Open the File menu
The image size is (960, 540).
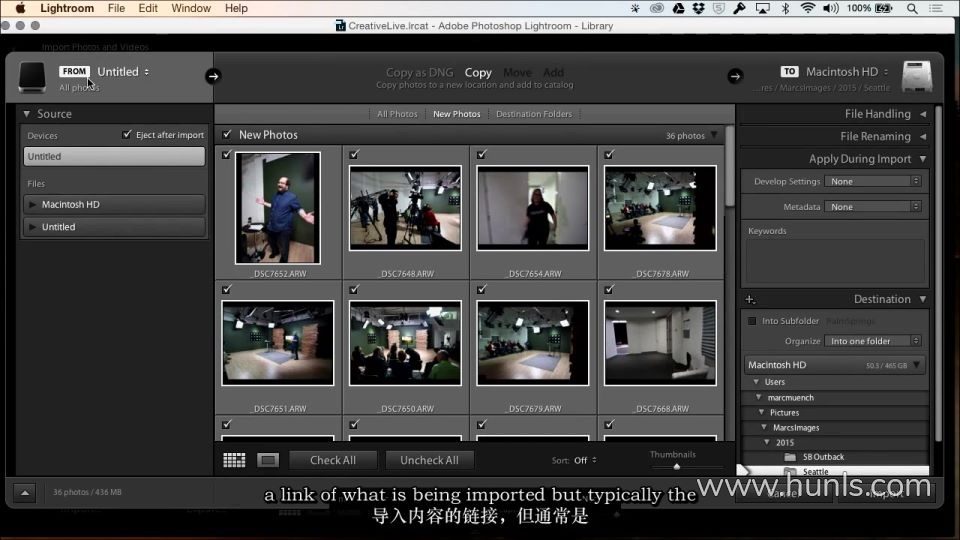(x=116, y=8)
